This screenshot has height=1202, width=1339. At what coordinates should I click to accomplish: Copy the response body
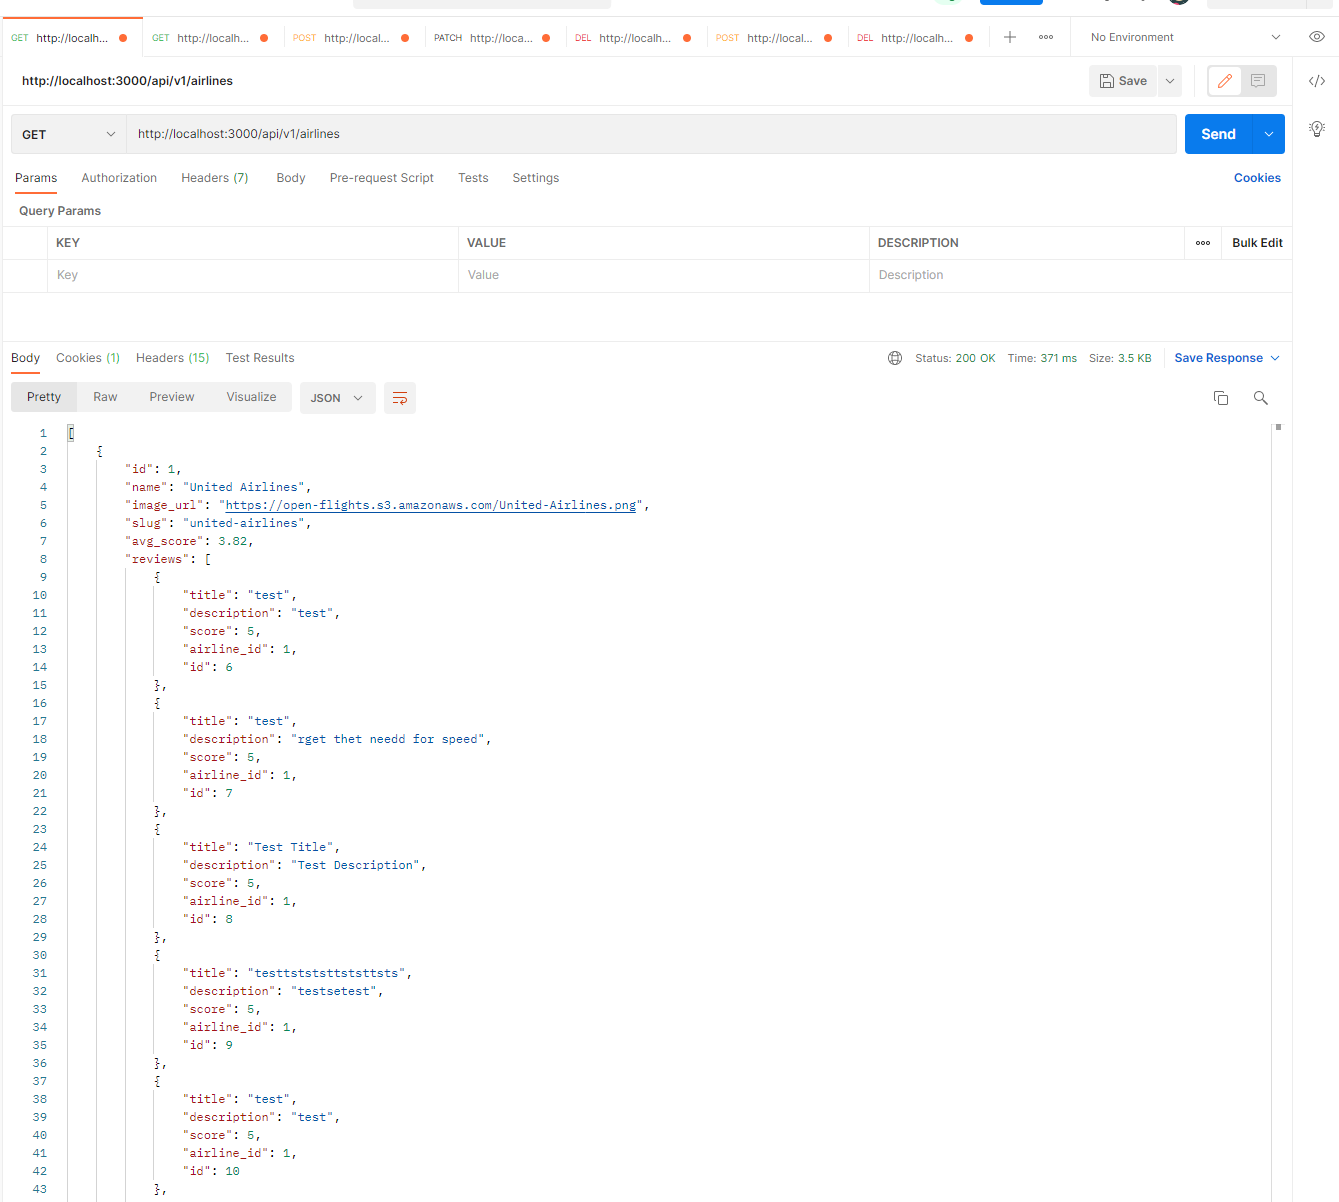tap(1221, 397)
